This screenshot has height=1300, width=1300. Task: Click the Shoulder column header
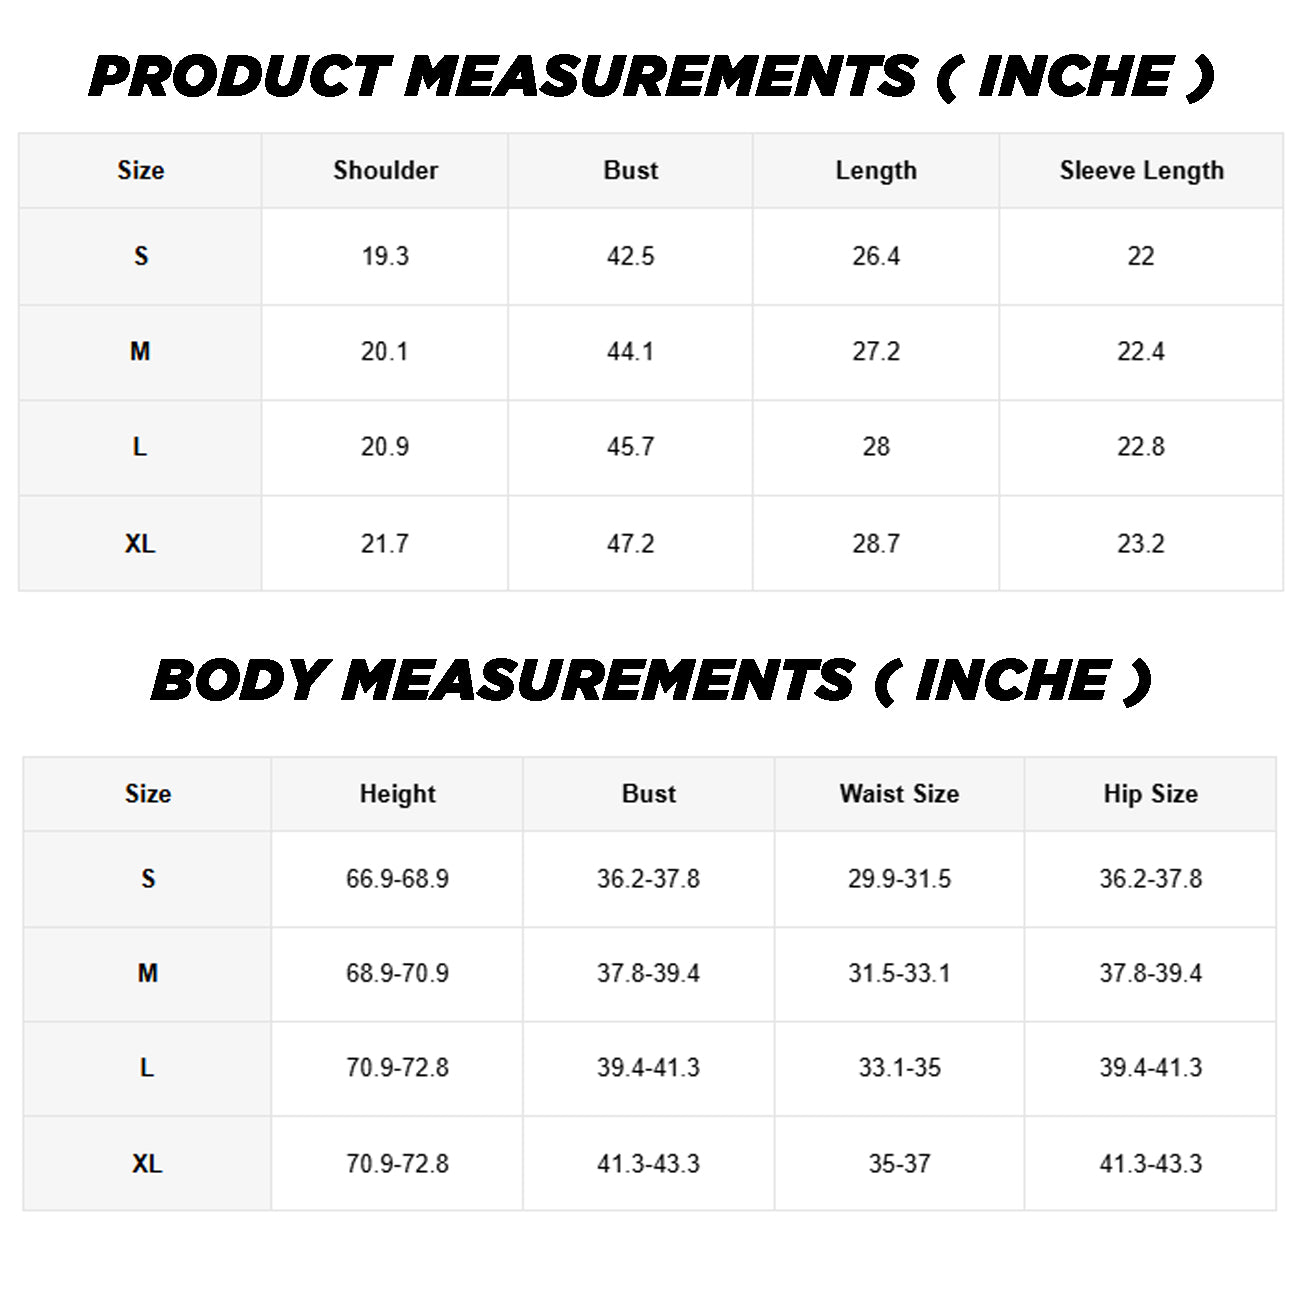tap(385, 171)
